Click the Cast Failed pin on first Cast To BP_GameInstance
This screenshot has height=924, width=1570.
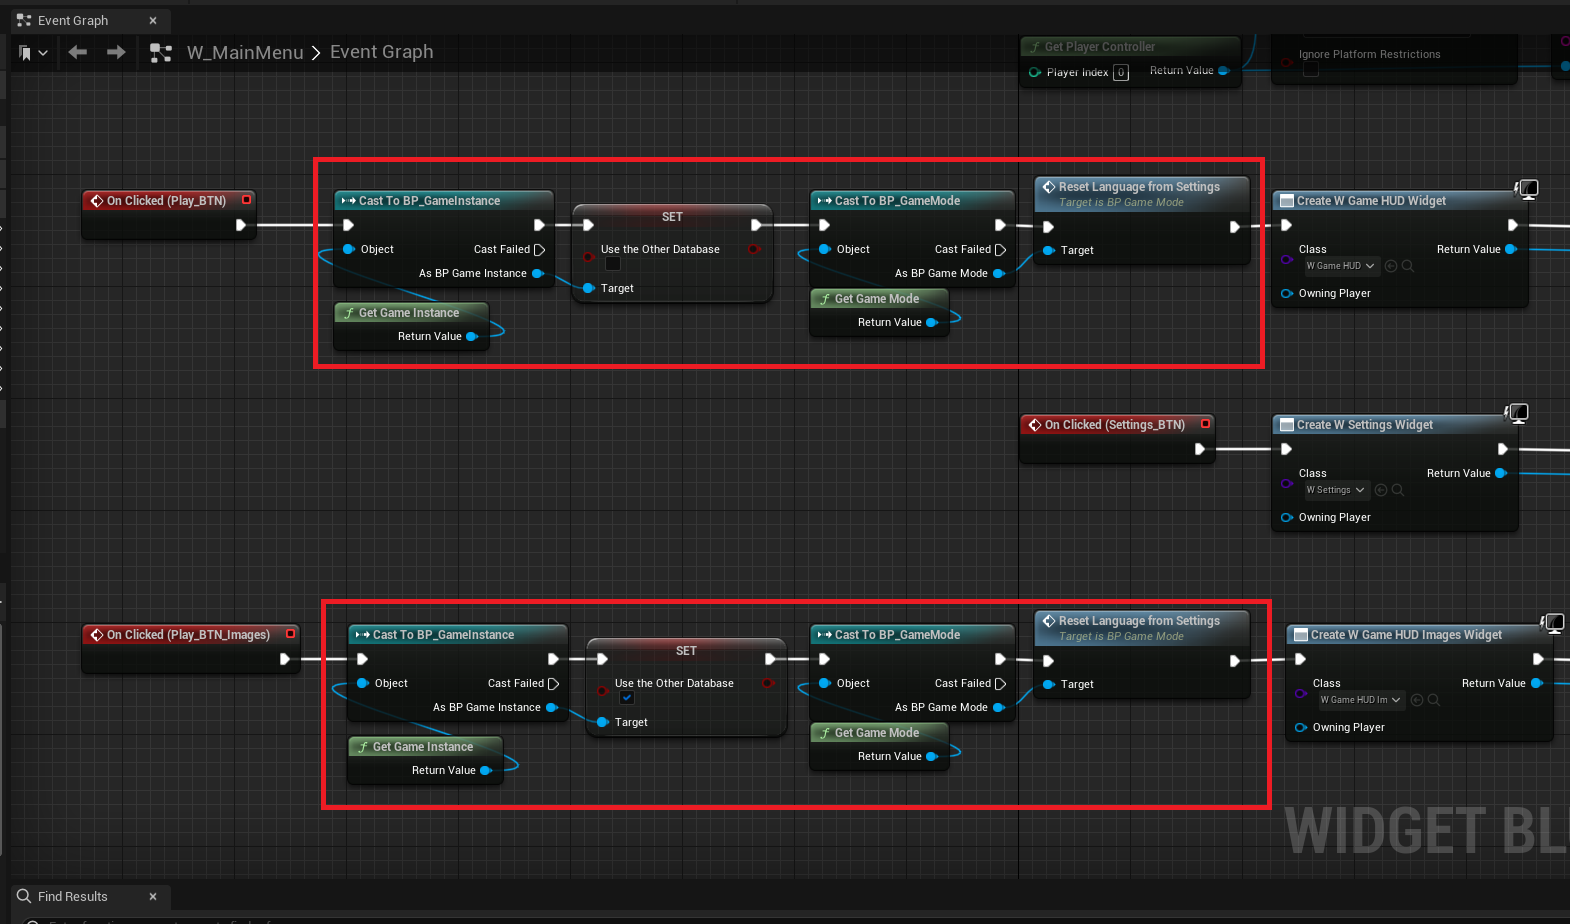coord(540,250)
